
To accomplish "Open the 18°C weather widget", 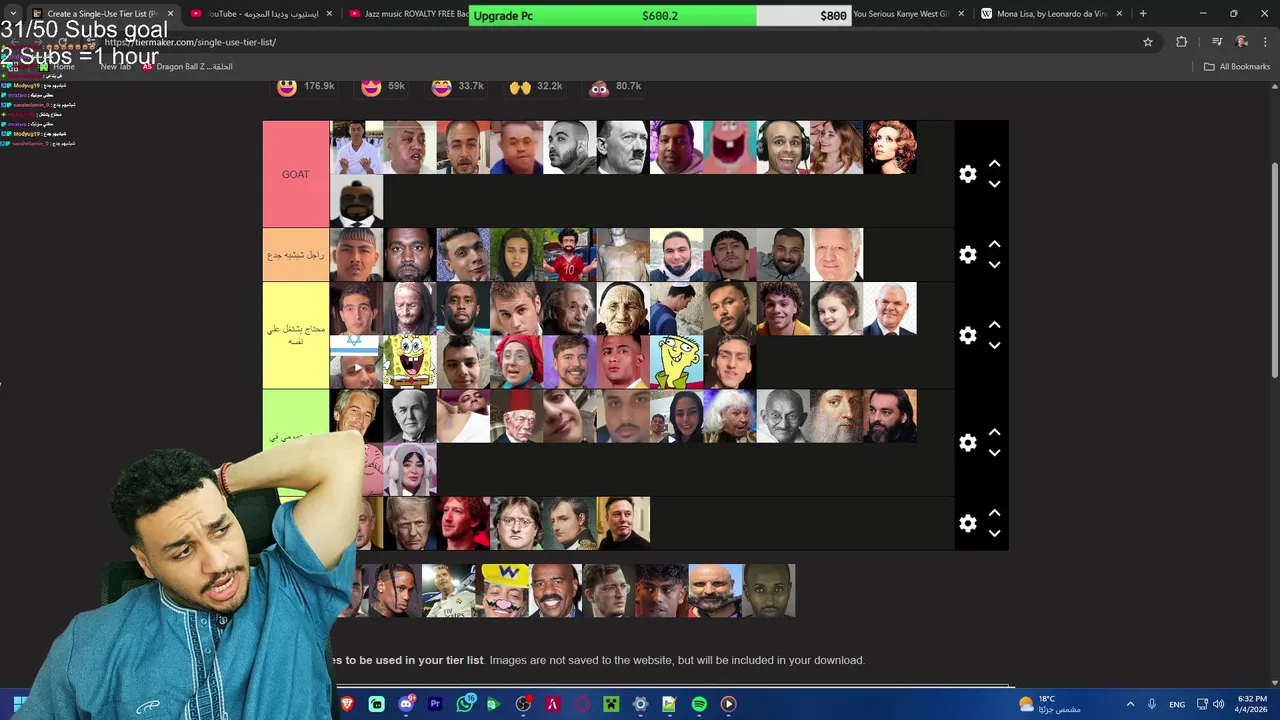I will [1050, 704].
